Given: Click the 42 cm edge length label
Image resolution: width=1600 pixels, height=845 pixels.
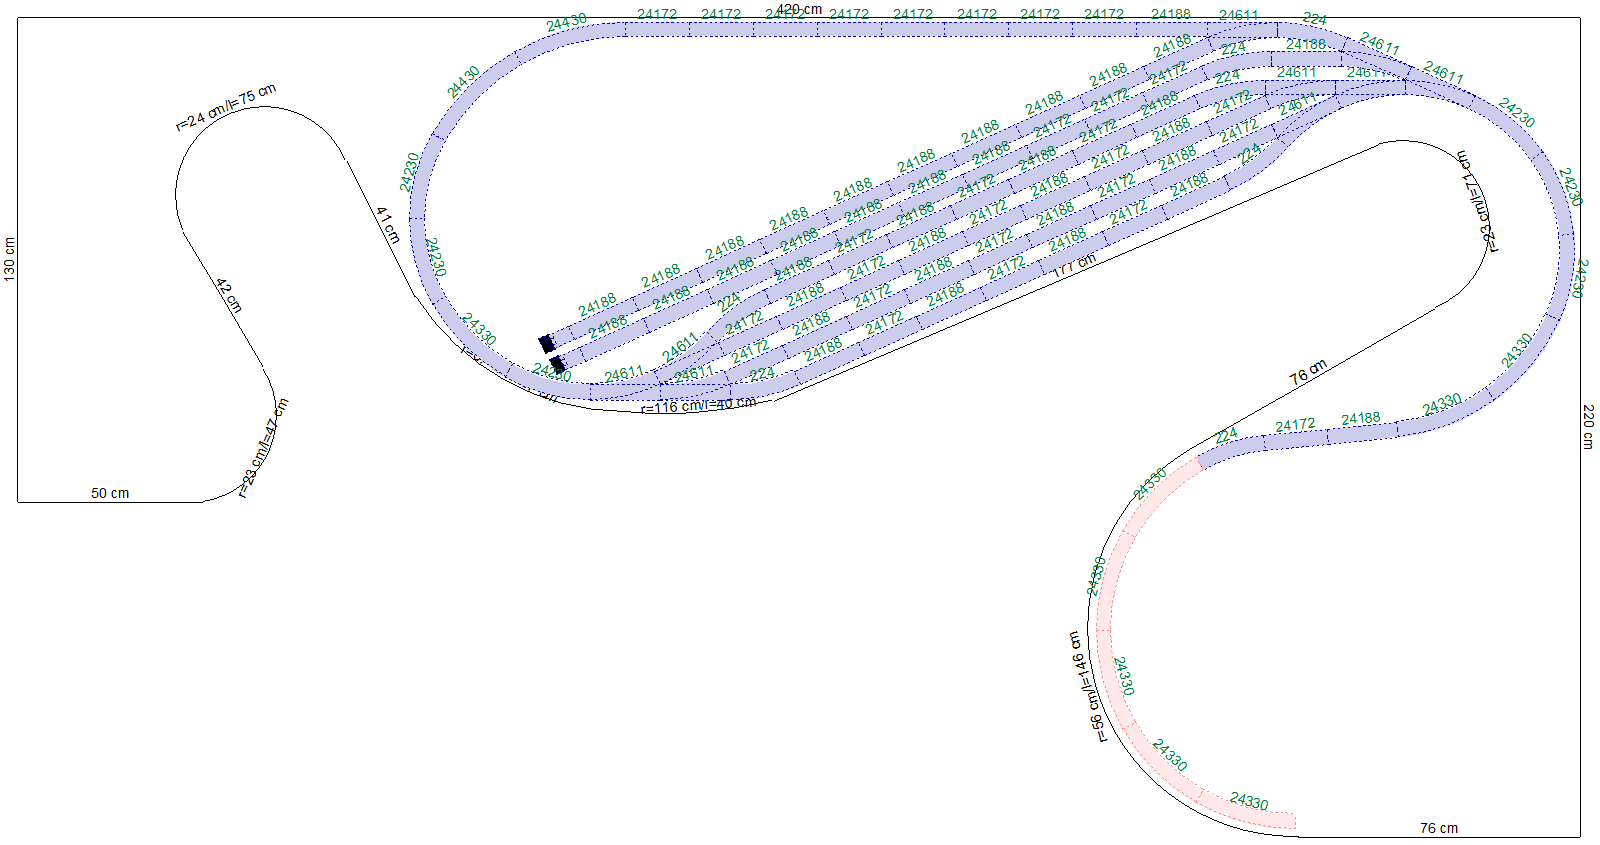Looking at the screenshot, I should 229,295.
